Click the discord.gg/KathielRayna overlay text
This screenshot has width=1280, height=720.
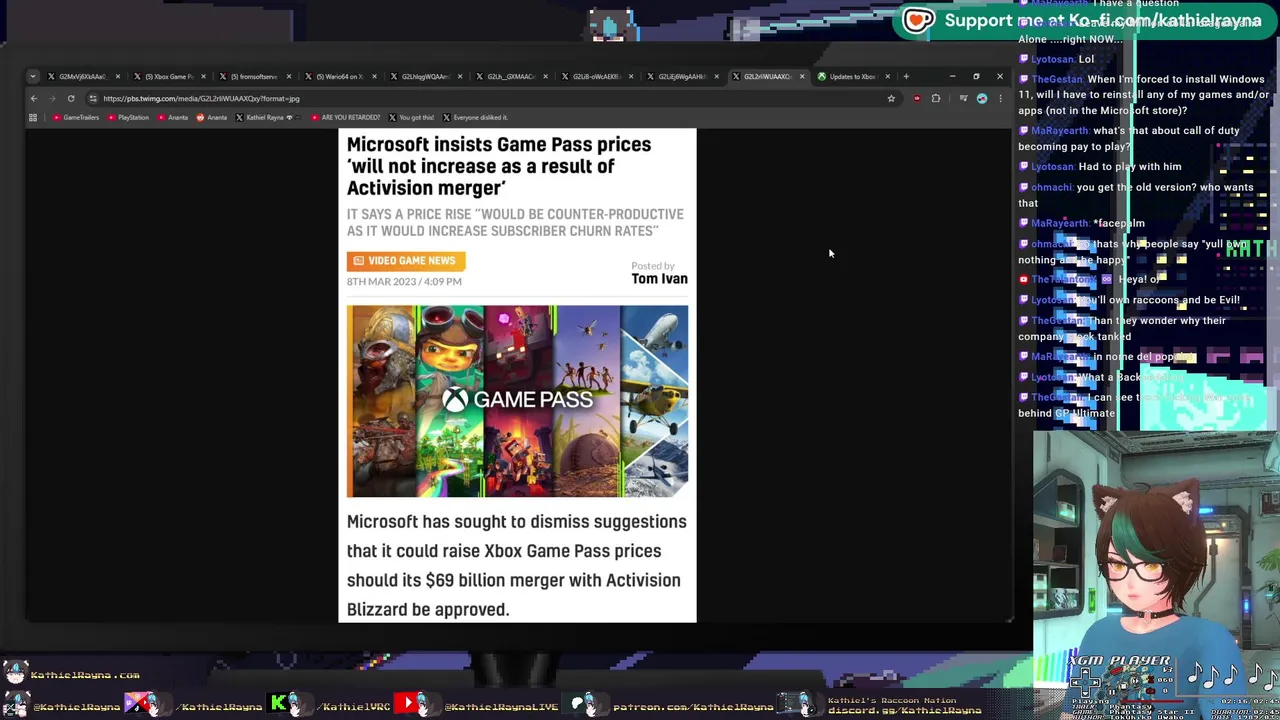pos(904,711)
